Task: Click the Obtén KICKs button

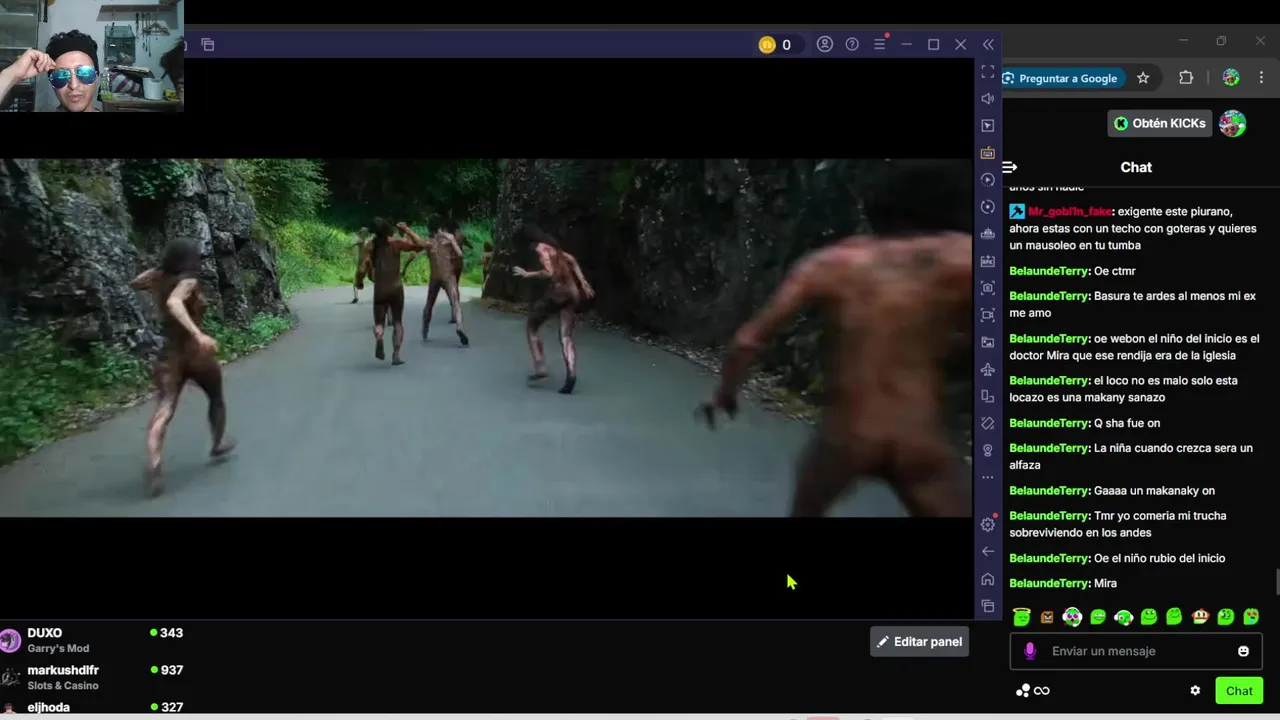Action: click(x=1160, y=123)
